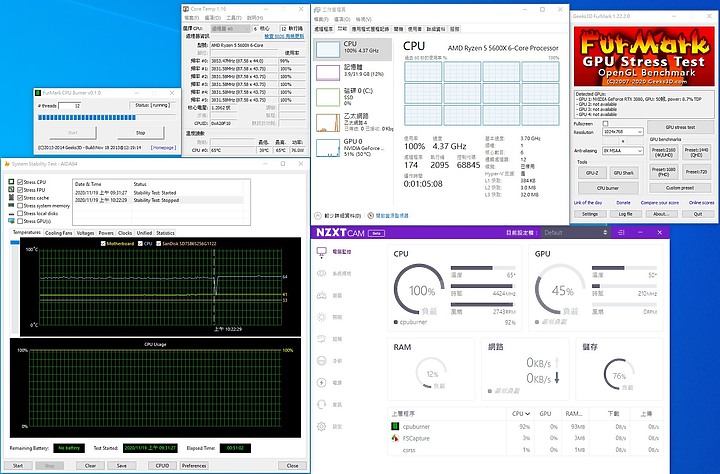Image resolution: width=720 pixels, height=474 pixels.
Task: Switch to Powers tab in AIDA64
Action: point(106,233)
